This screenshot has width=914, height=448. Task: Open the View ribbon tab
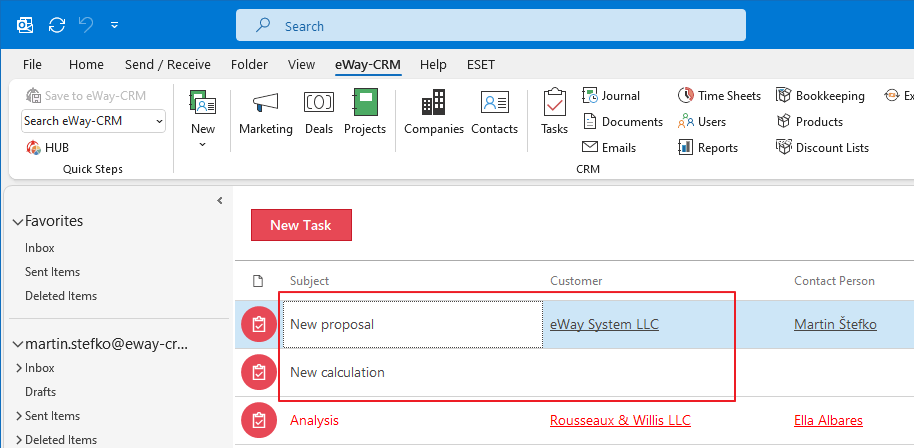301,65
